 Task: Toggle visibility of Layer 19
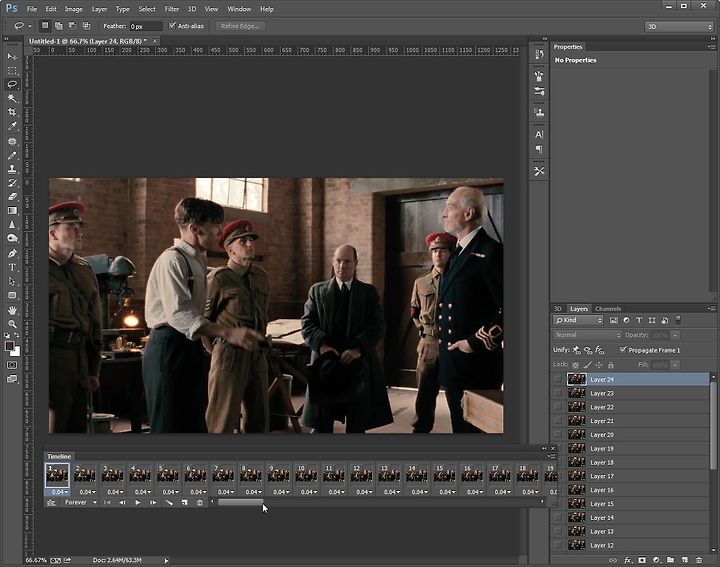[558, 448]
